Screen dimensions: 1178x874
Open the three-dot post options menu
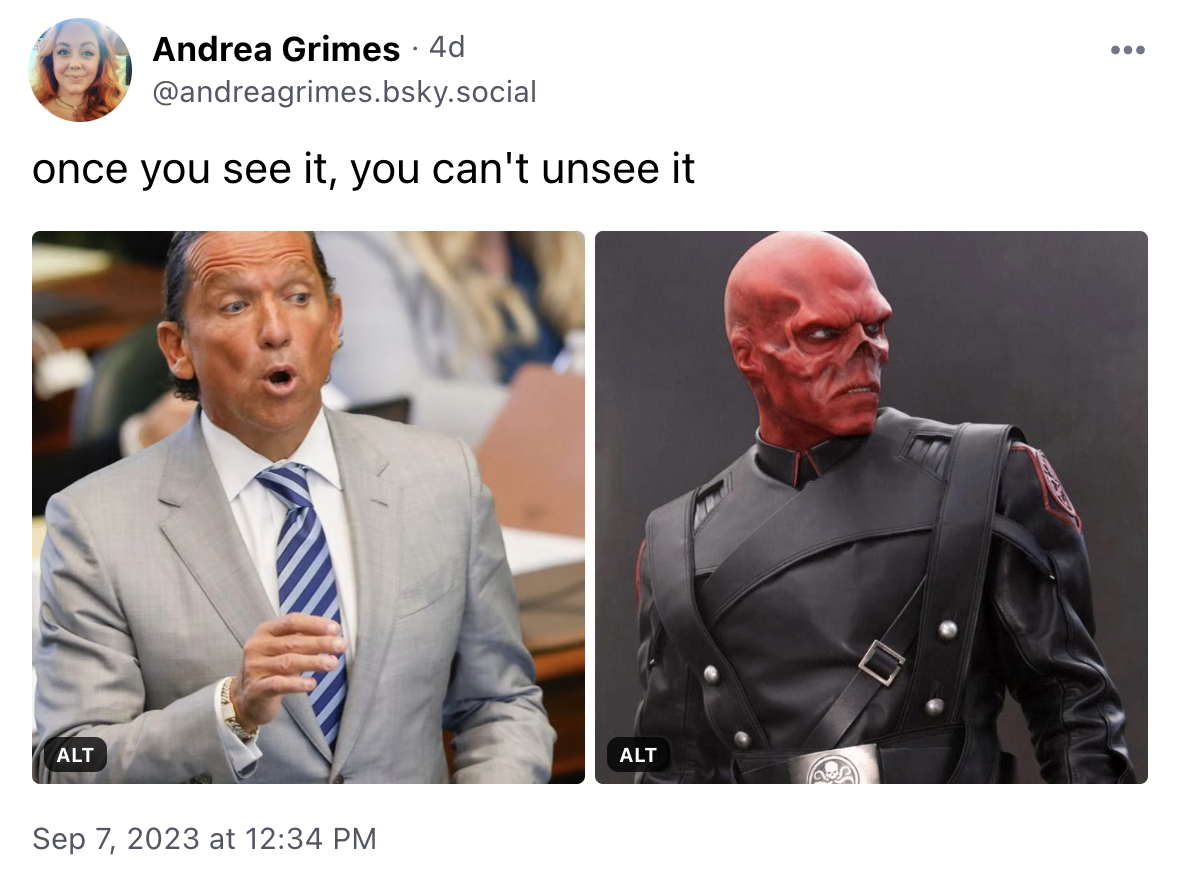click(1127, 50)
